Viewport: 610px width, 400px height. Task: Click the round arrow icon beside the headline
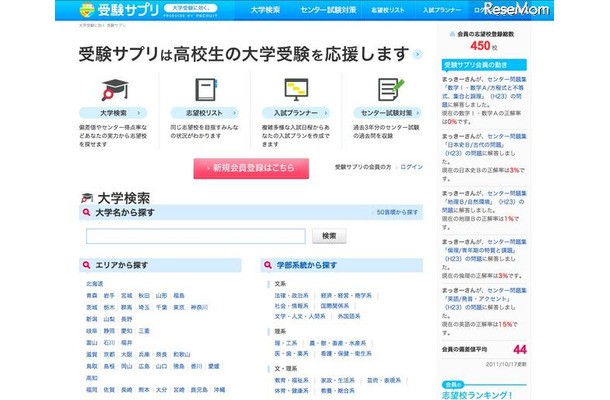coord(417,54)
